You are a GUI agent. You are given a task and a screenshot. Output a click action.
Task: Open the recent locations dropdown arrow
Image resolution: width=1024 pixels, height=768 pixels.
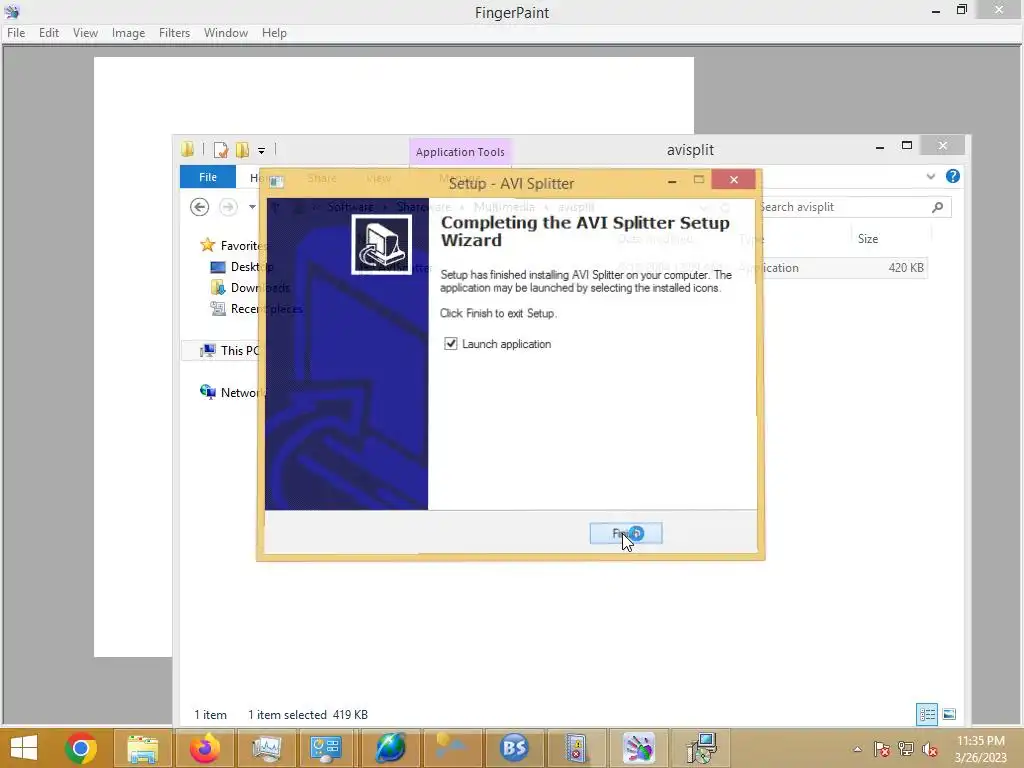(x=252, y=207)
